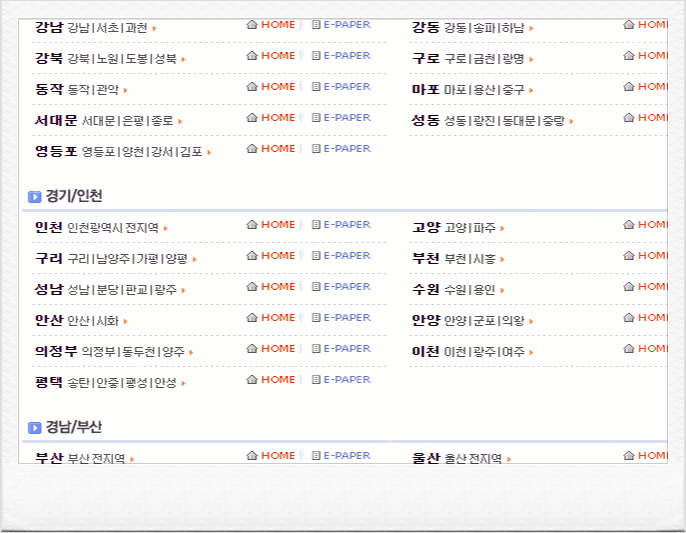Viewport: 686px width, 533px height.
Task: Select the 구로 region name
Action: pyautogui.click(x=426, y=58)
